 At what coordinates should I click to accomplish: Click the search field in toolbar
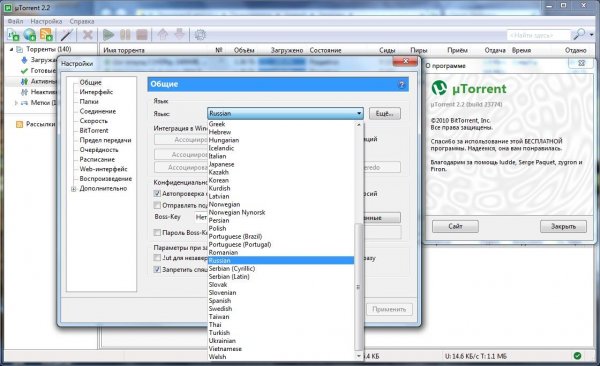click(538, 35)
